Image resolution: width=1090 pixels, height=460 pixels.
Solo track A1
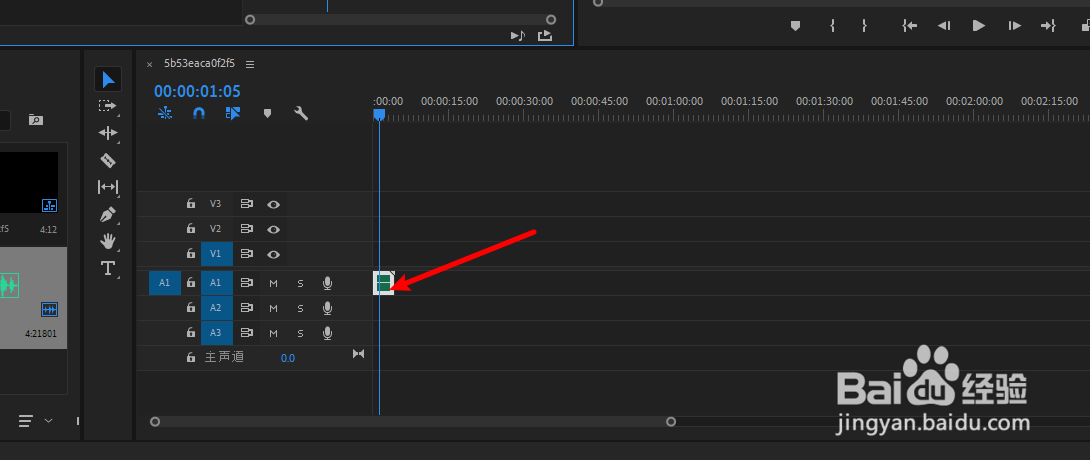[x=300, y=284]
